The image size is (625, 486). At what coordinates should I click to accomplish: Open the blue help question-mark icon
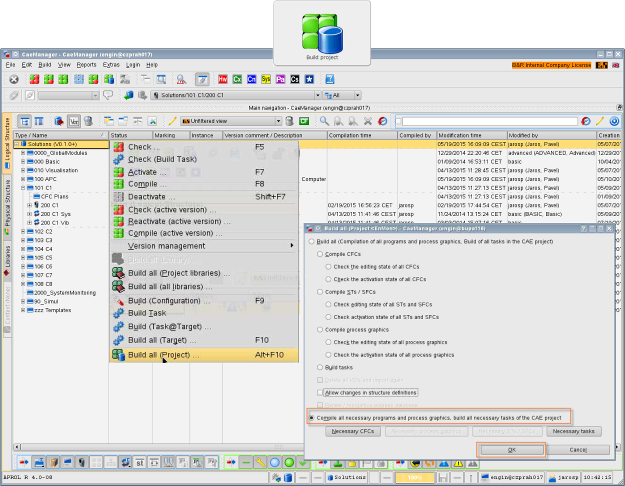point(330,79)
